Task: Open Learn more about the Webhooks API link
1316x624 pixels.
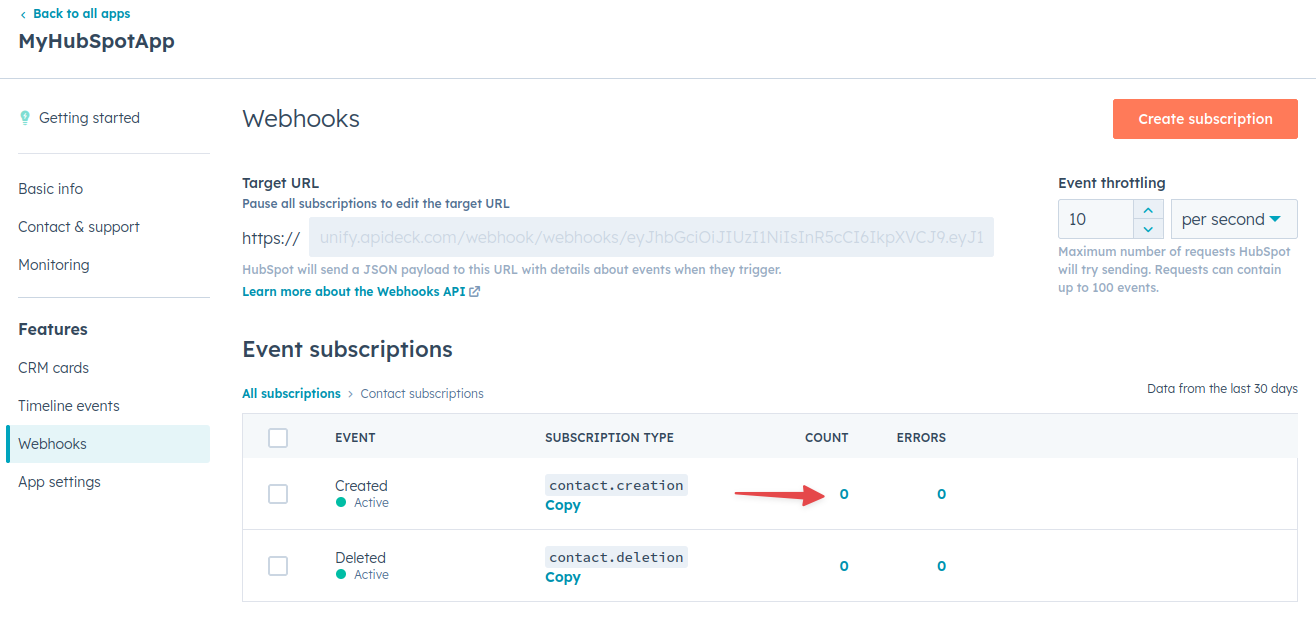Action: (x=353, y=292)
